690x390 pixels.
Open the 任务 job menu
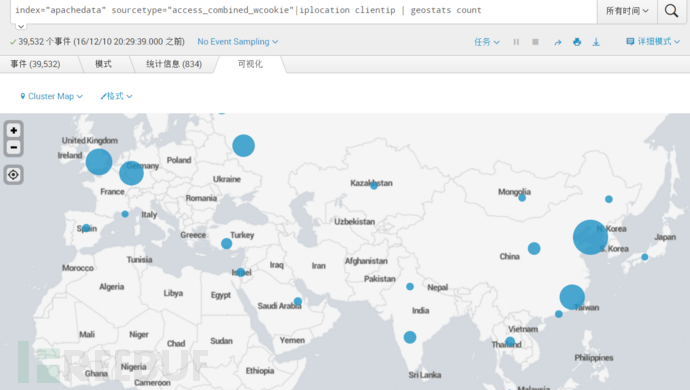click(487, 42)
